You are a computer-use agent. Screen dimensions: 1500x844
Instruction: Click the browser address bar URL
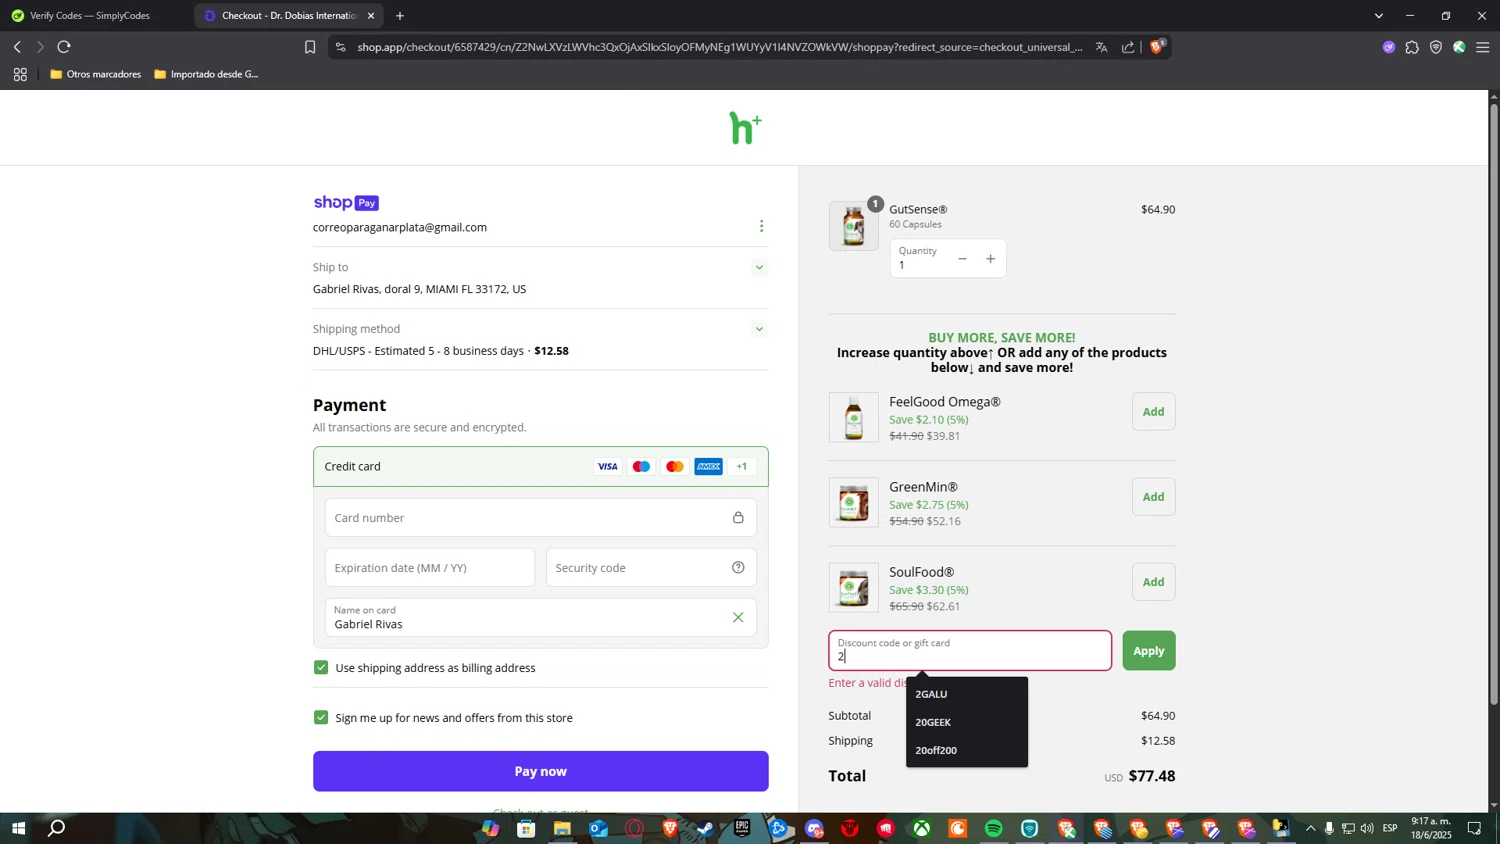[720, 47]
